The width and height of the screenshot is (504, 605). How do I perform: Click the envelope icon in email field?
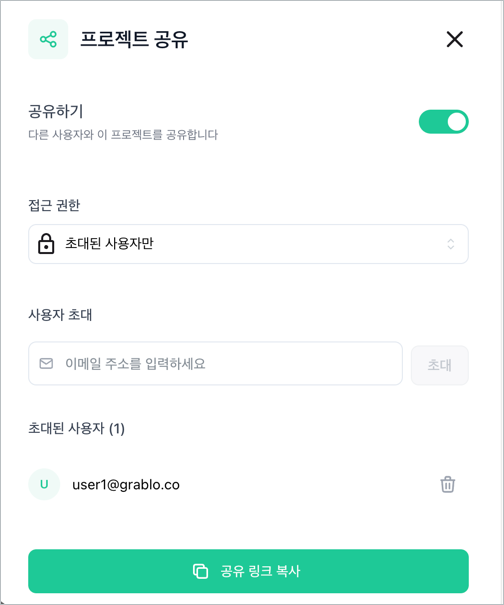point(46,363)
